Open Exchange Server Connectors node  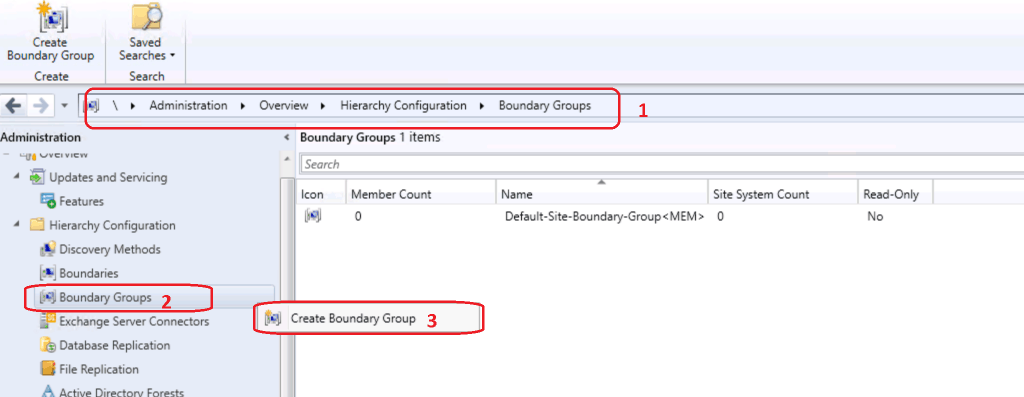[x=134, y=322]
